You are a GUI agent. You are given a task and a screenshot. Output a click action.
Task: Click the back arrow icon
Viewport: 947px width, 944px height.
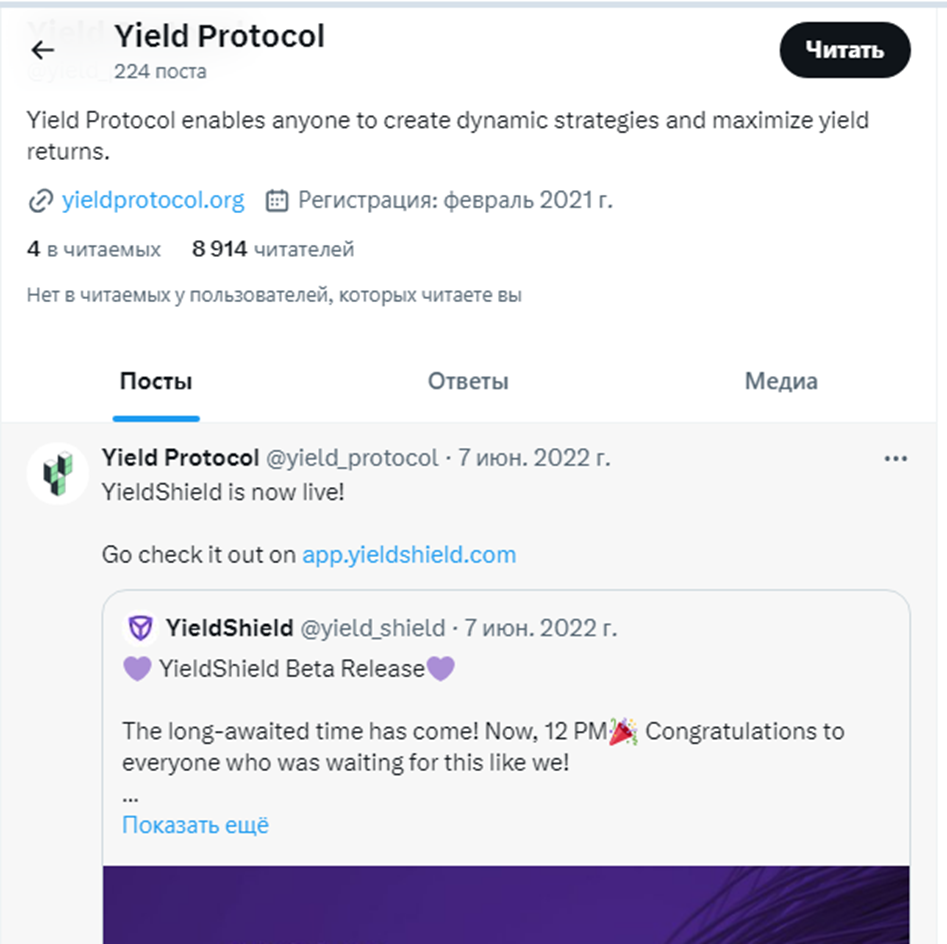tap(43, 50)
